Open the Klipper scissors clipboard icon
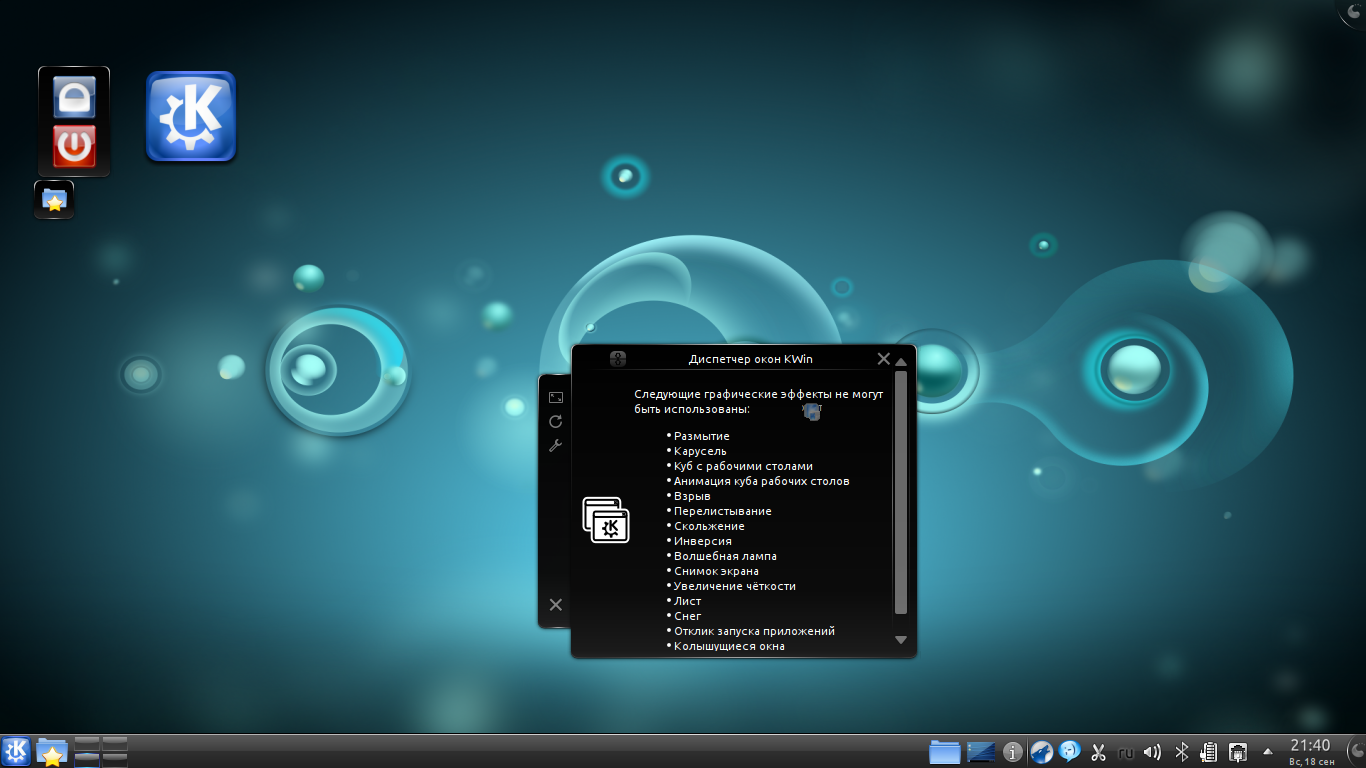1366x768 pixels. click(1098, 752)
